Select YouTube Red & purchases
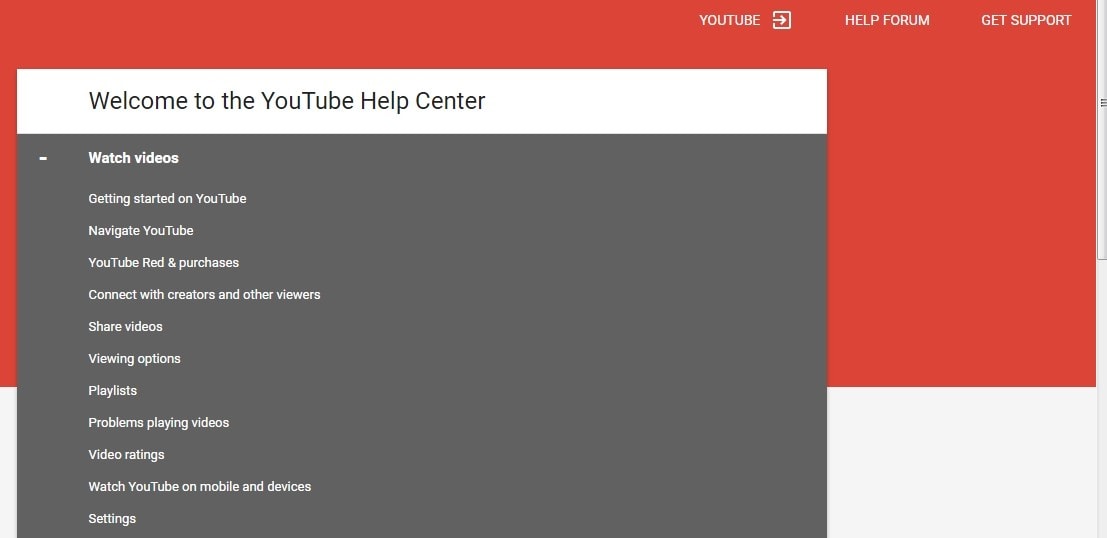Viewport: 1107px width, 538px height. [164, 263]
